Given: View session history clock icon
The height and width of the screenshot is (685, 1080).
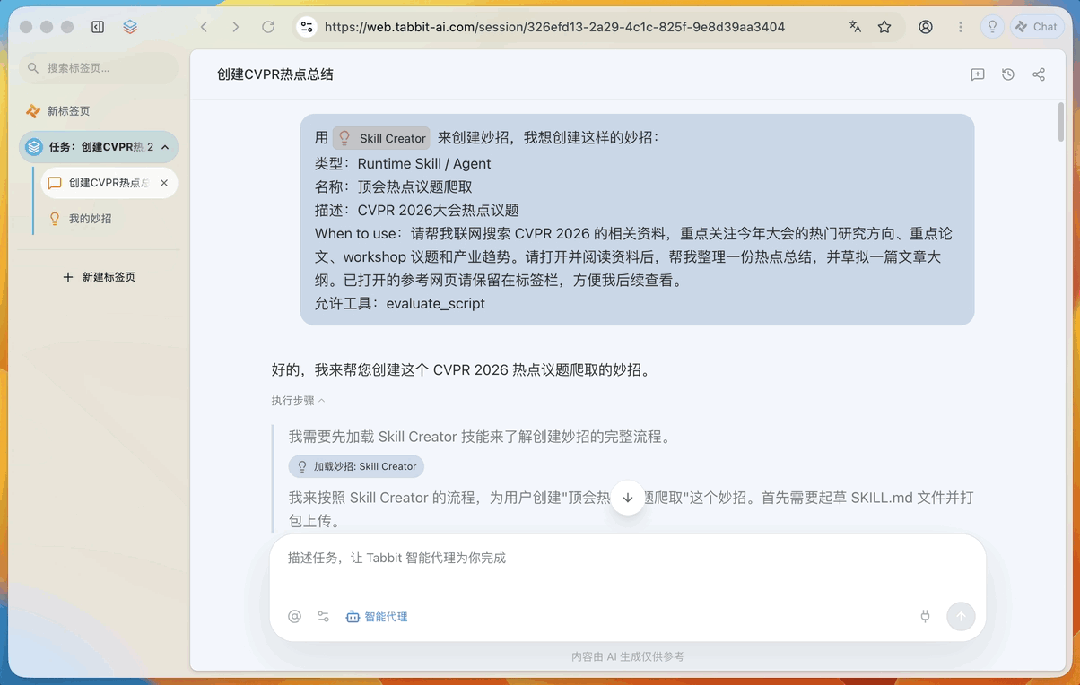Looking at the screenshot, I should (1008, 74).
